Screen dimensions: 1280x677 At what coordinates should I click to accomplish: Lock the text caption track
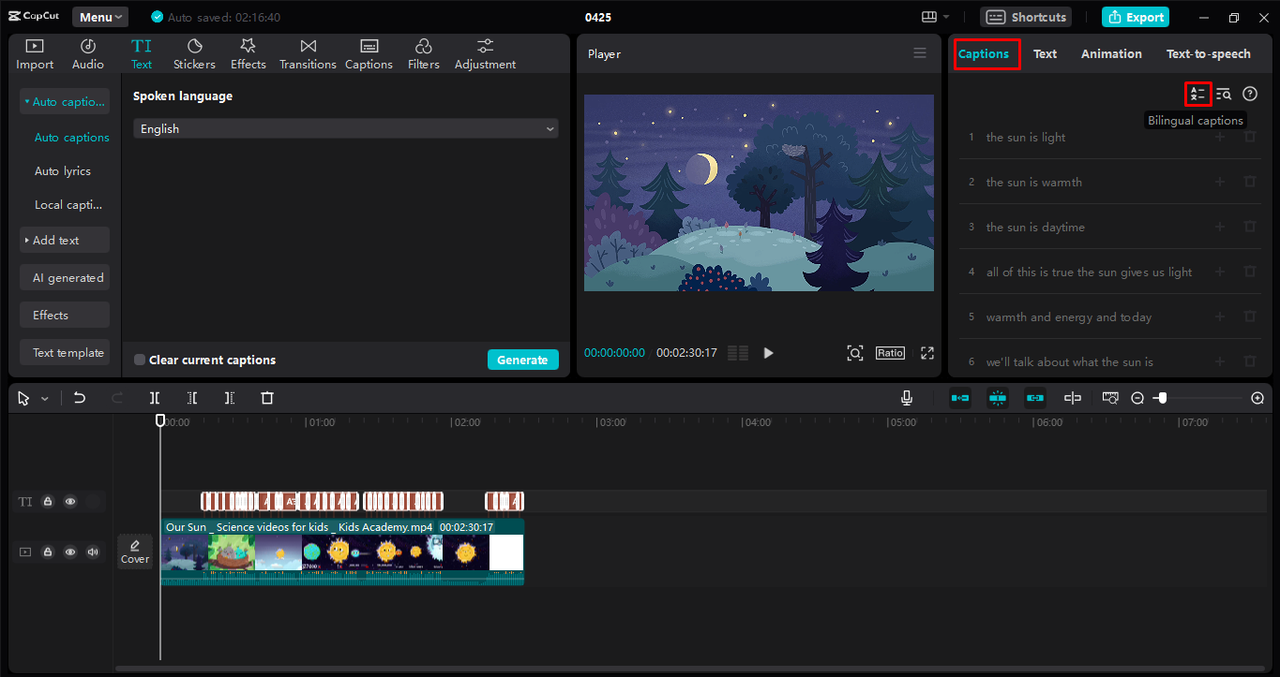point(47,502)
